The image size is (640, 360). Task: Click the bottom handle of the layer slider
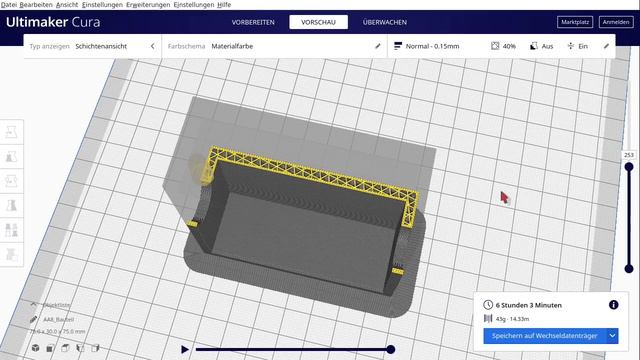(629, 269)
